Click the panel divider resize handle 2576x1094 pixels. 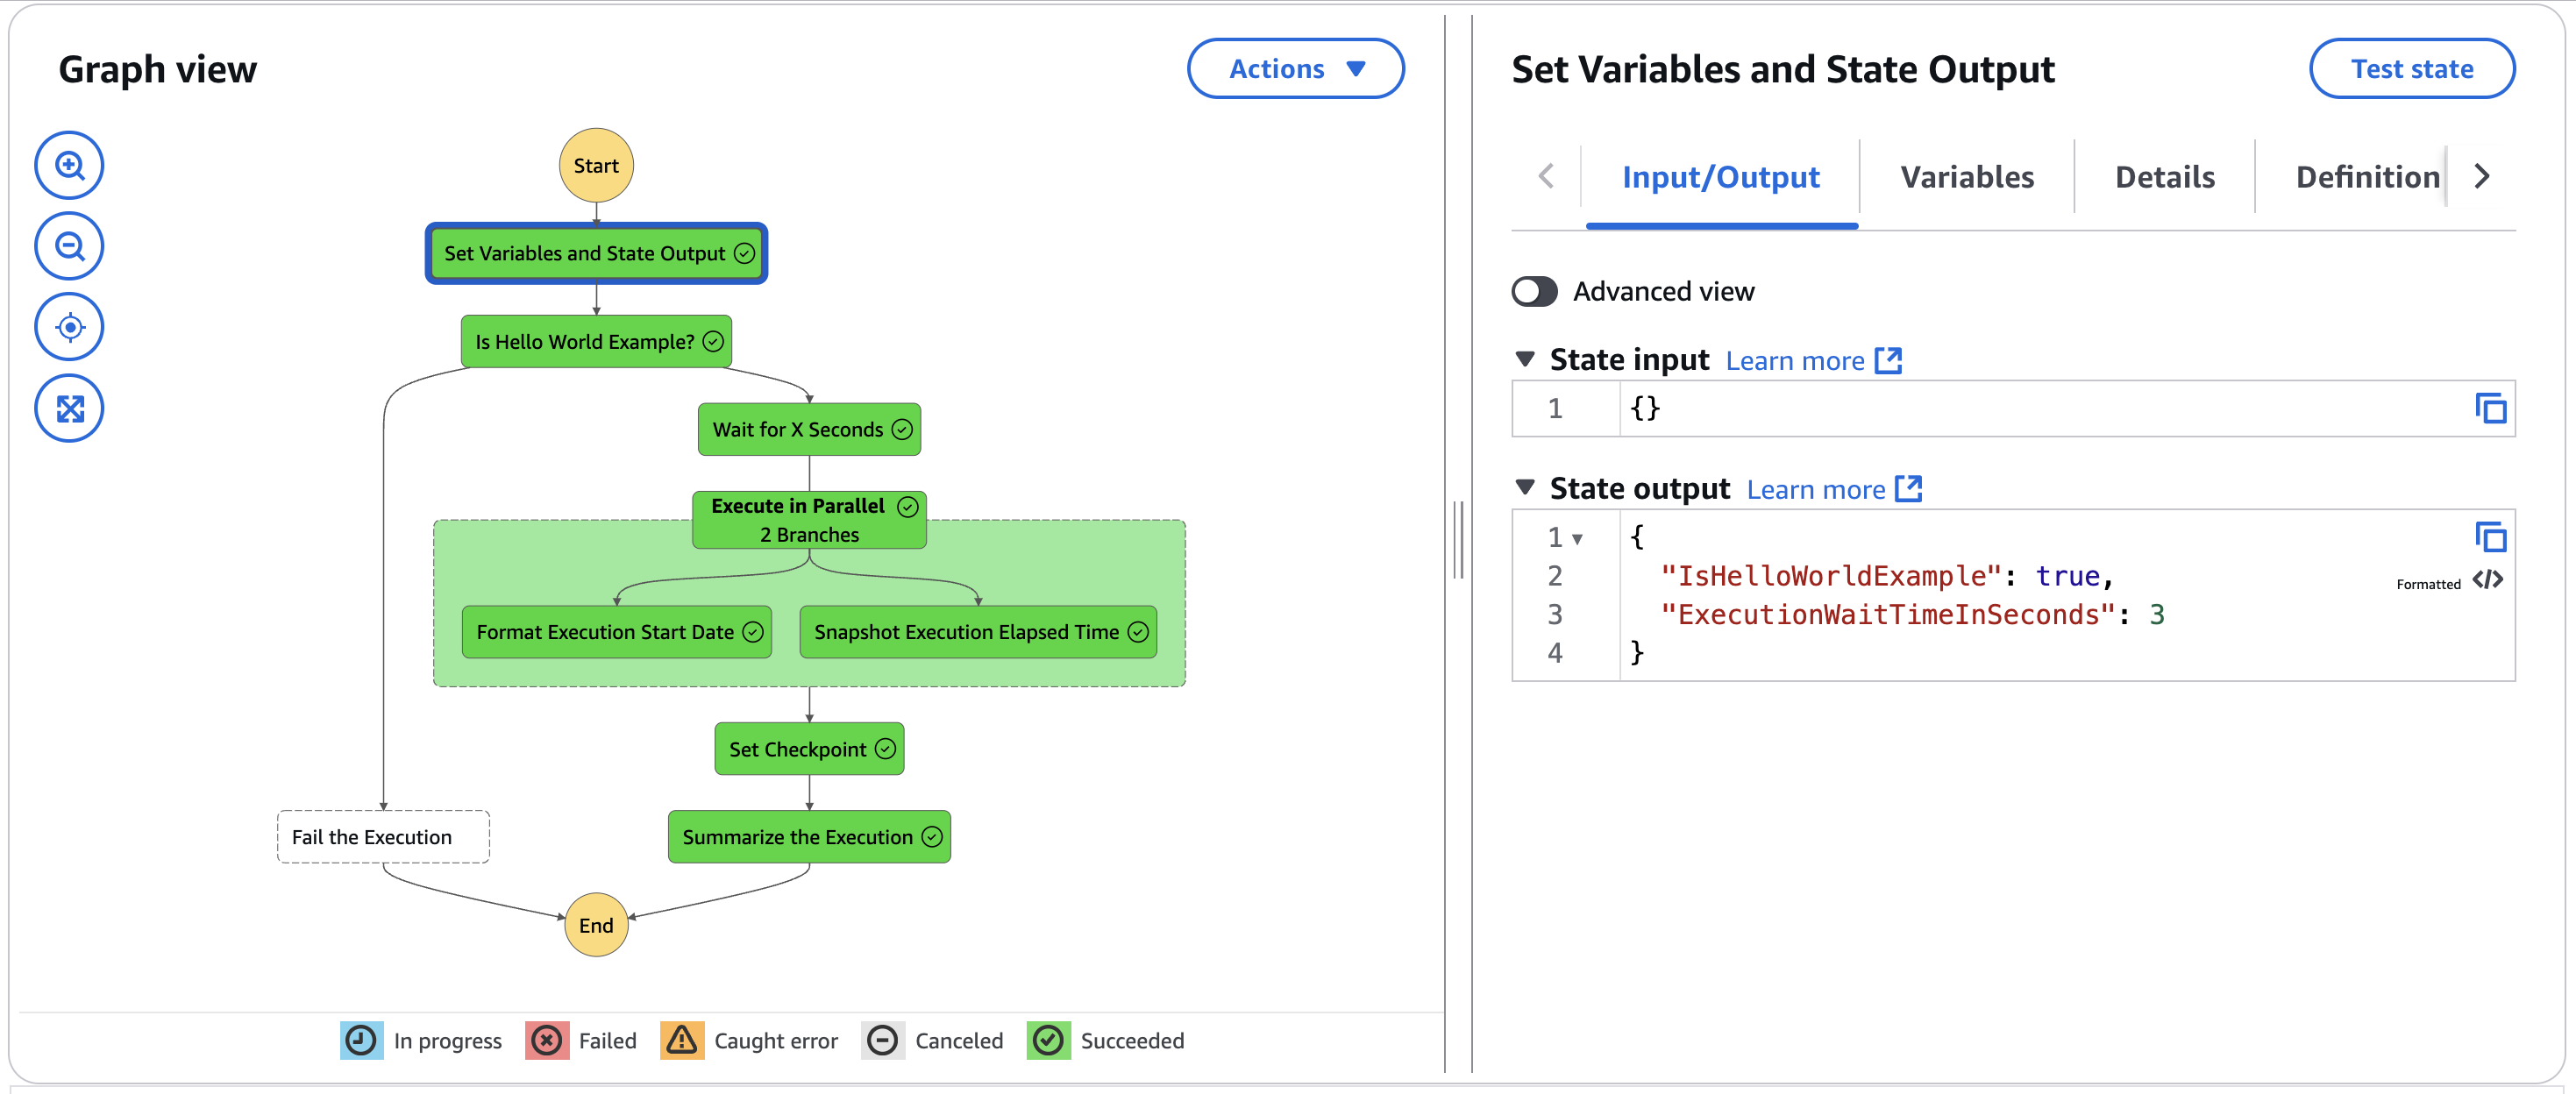(x=1459, y=540)
